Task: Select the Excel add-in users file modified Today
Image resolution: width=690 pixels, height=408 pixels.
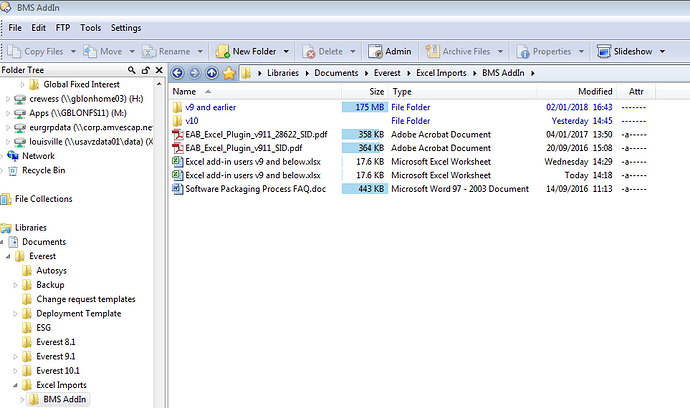Action: pyautogui.click(x=253, y=176)
